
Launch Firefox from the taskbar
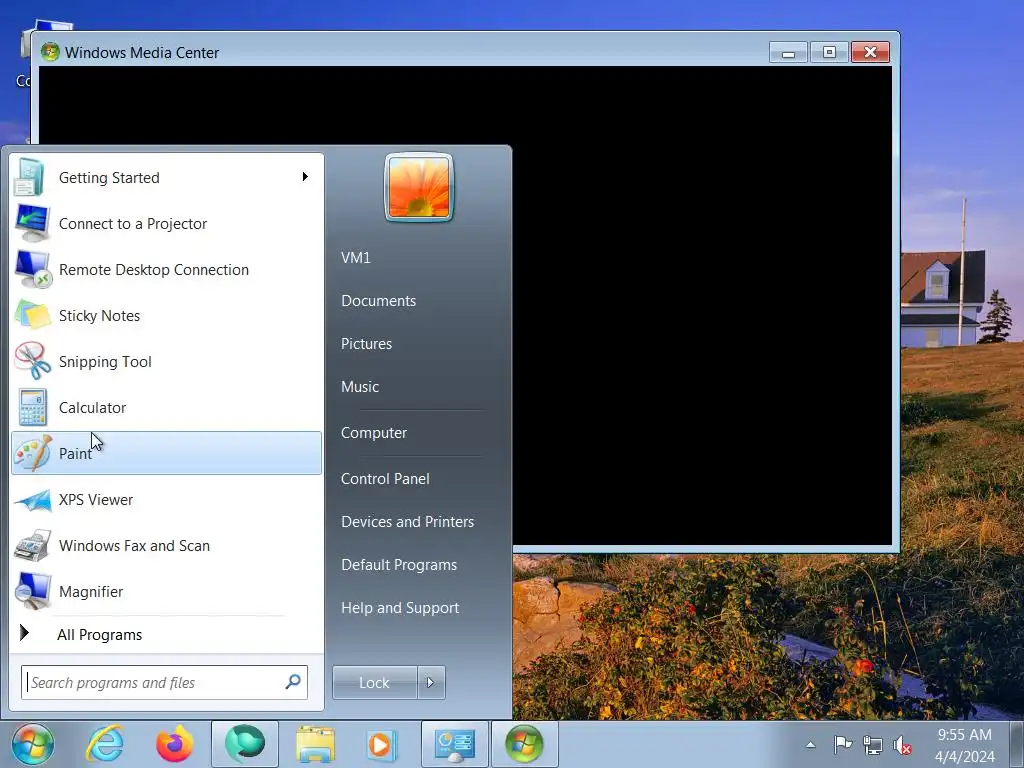pyautogui.click(x=175, y=744)
